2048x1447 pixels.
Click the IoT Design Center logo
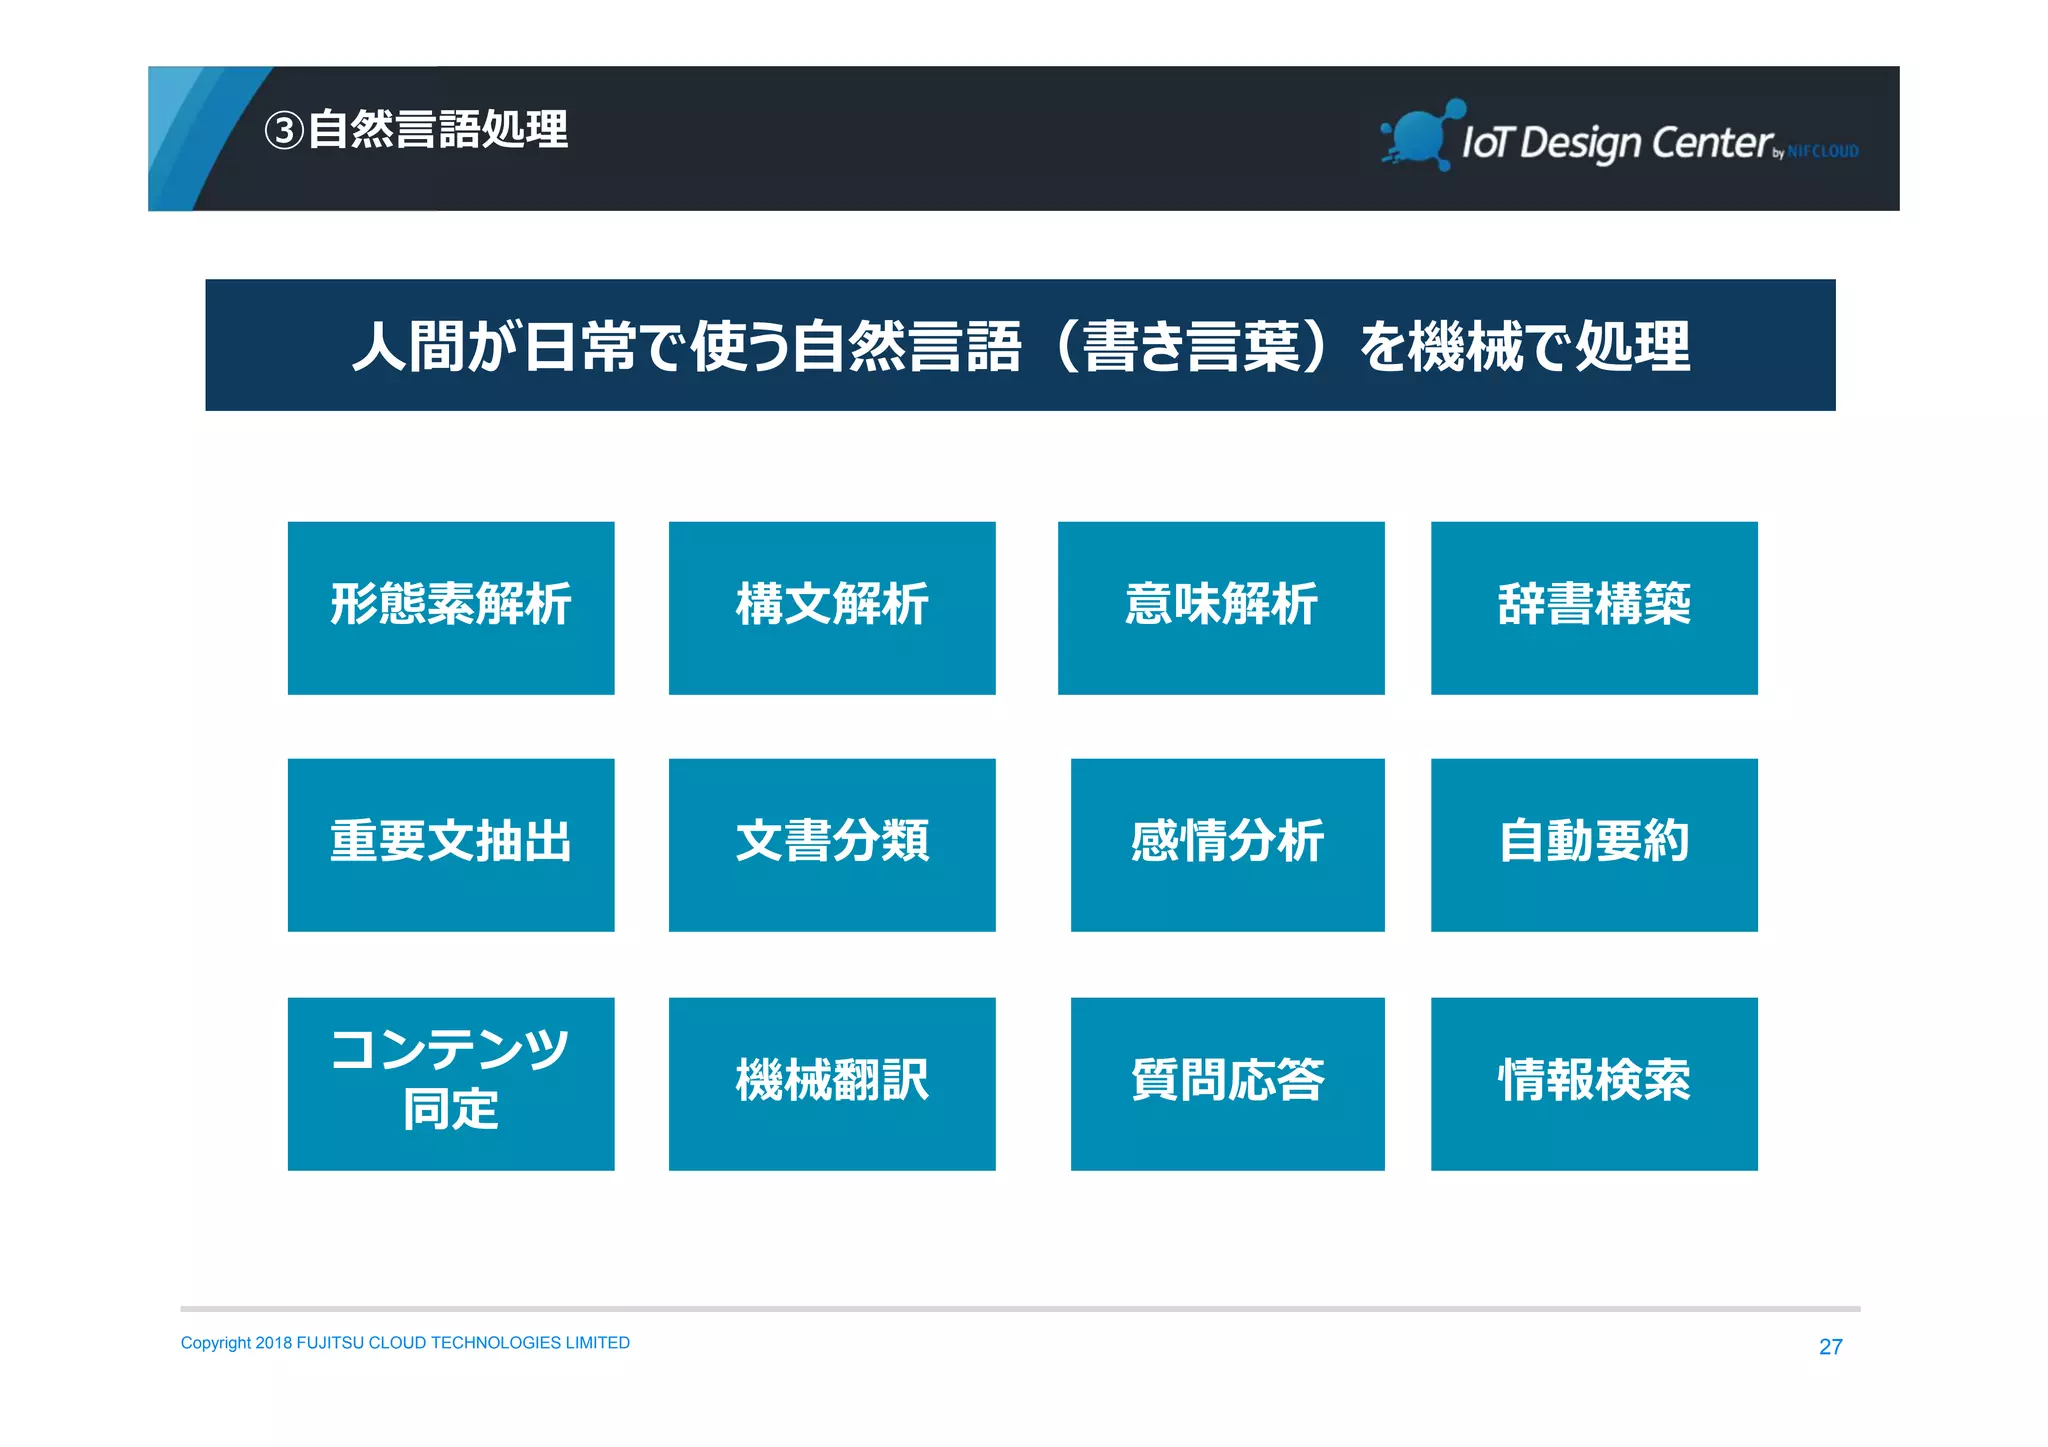pyautogui.click(x=1619, y=137)
